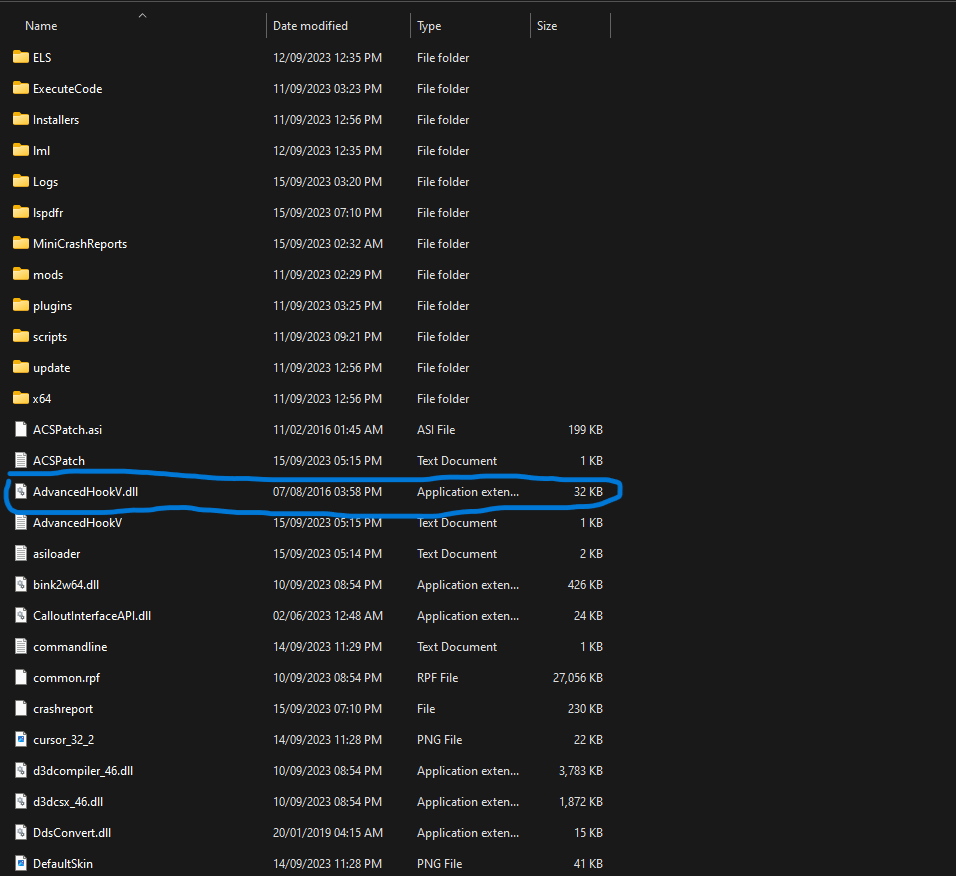Click the ASI File type cell
Image resolution: width=956 pixels, height=876 pixels.
point(436,429)
